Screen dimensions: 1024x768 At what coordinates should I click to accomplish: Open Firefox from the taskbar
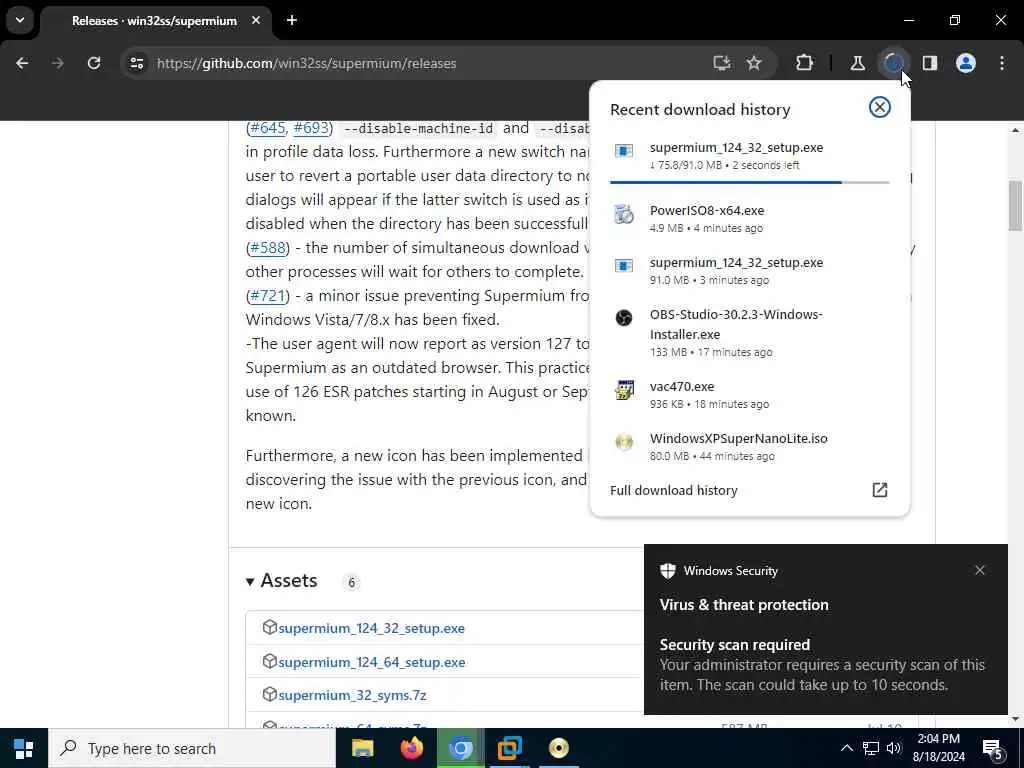click(411, 748)
